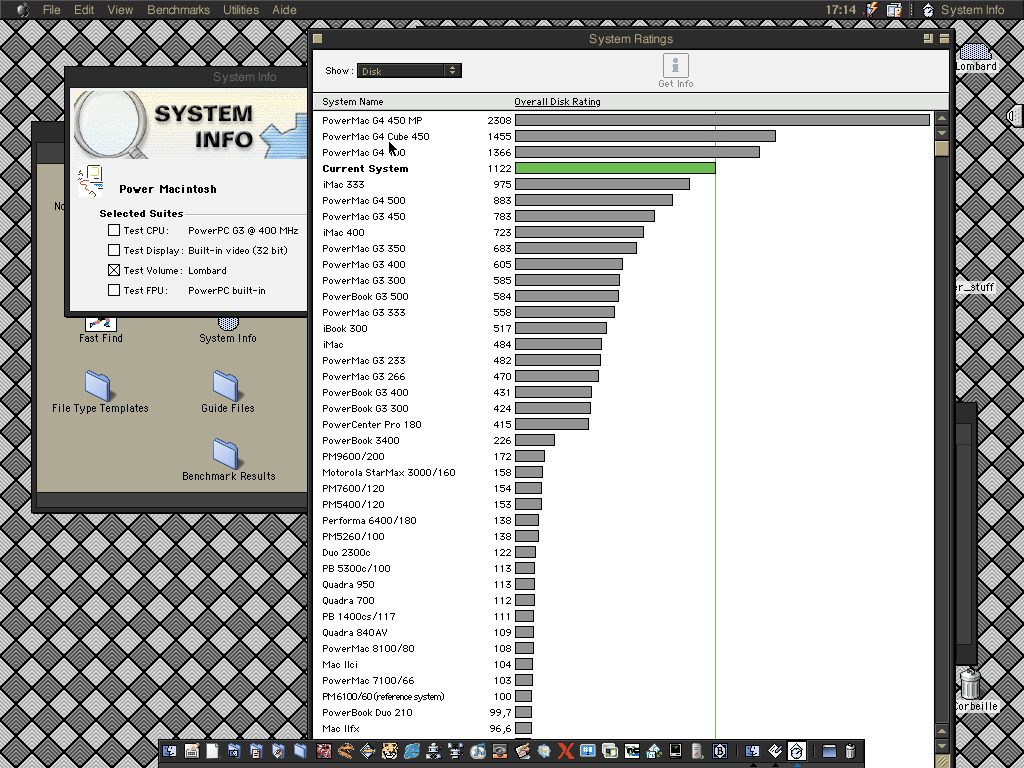Select the PowerBook Duo 210 row

pos(624,712)
